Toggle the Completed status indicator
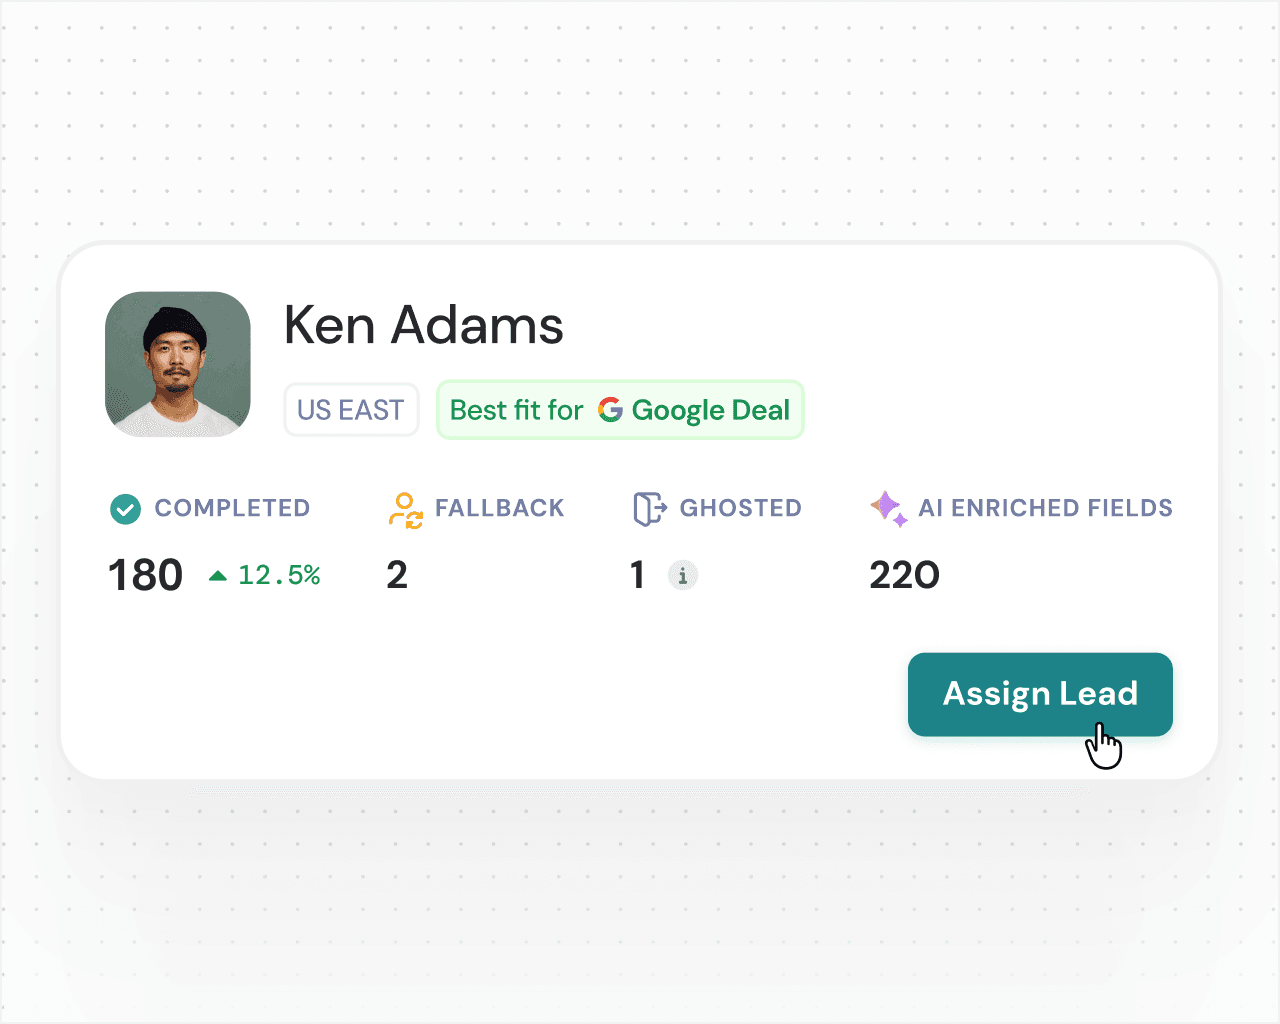The image size is (1280, 1024). click(x=125, y=509)
